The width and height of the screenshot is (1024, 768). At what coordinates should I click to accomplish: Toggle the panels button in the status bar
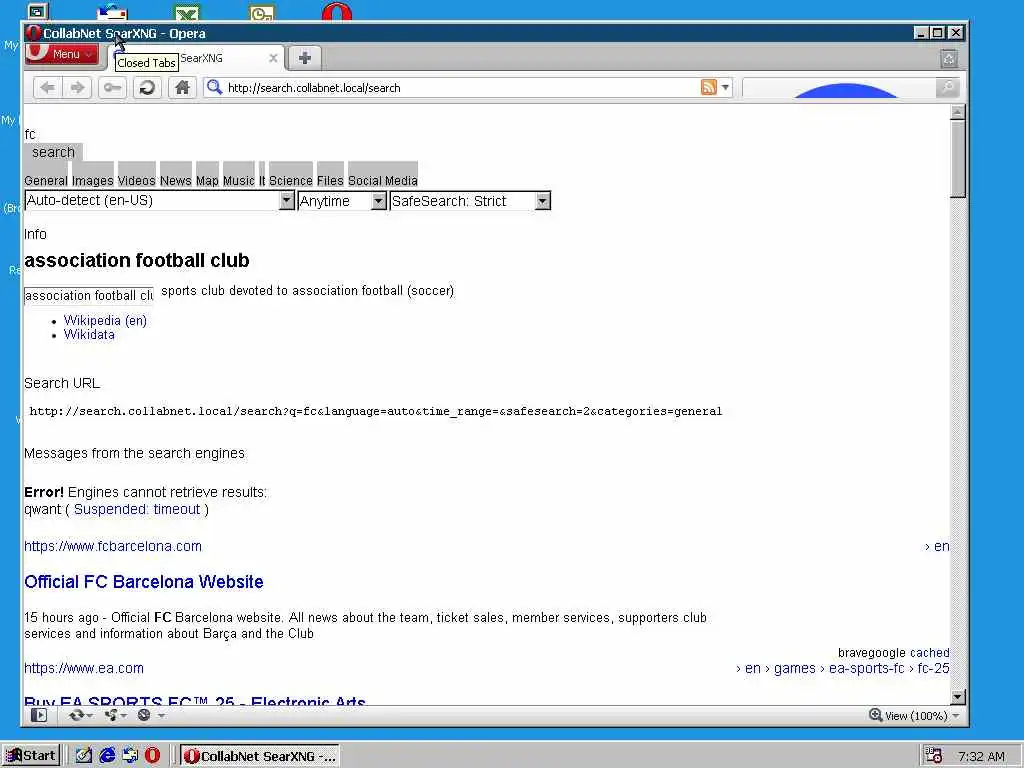pyautogui.click(x=39, y=715)
